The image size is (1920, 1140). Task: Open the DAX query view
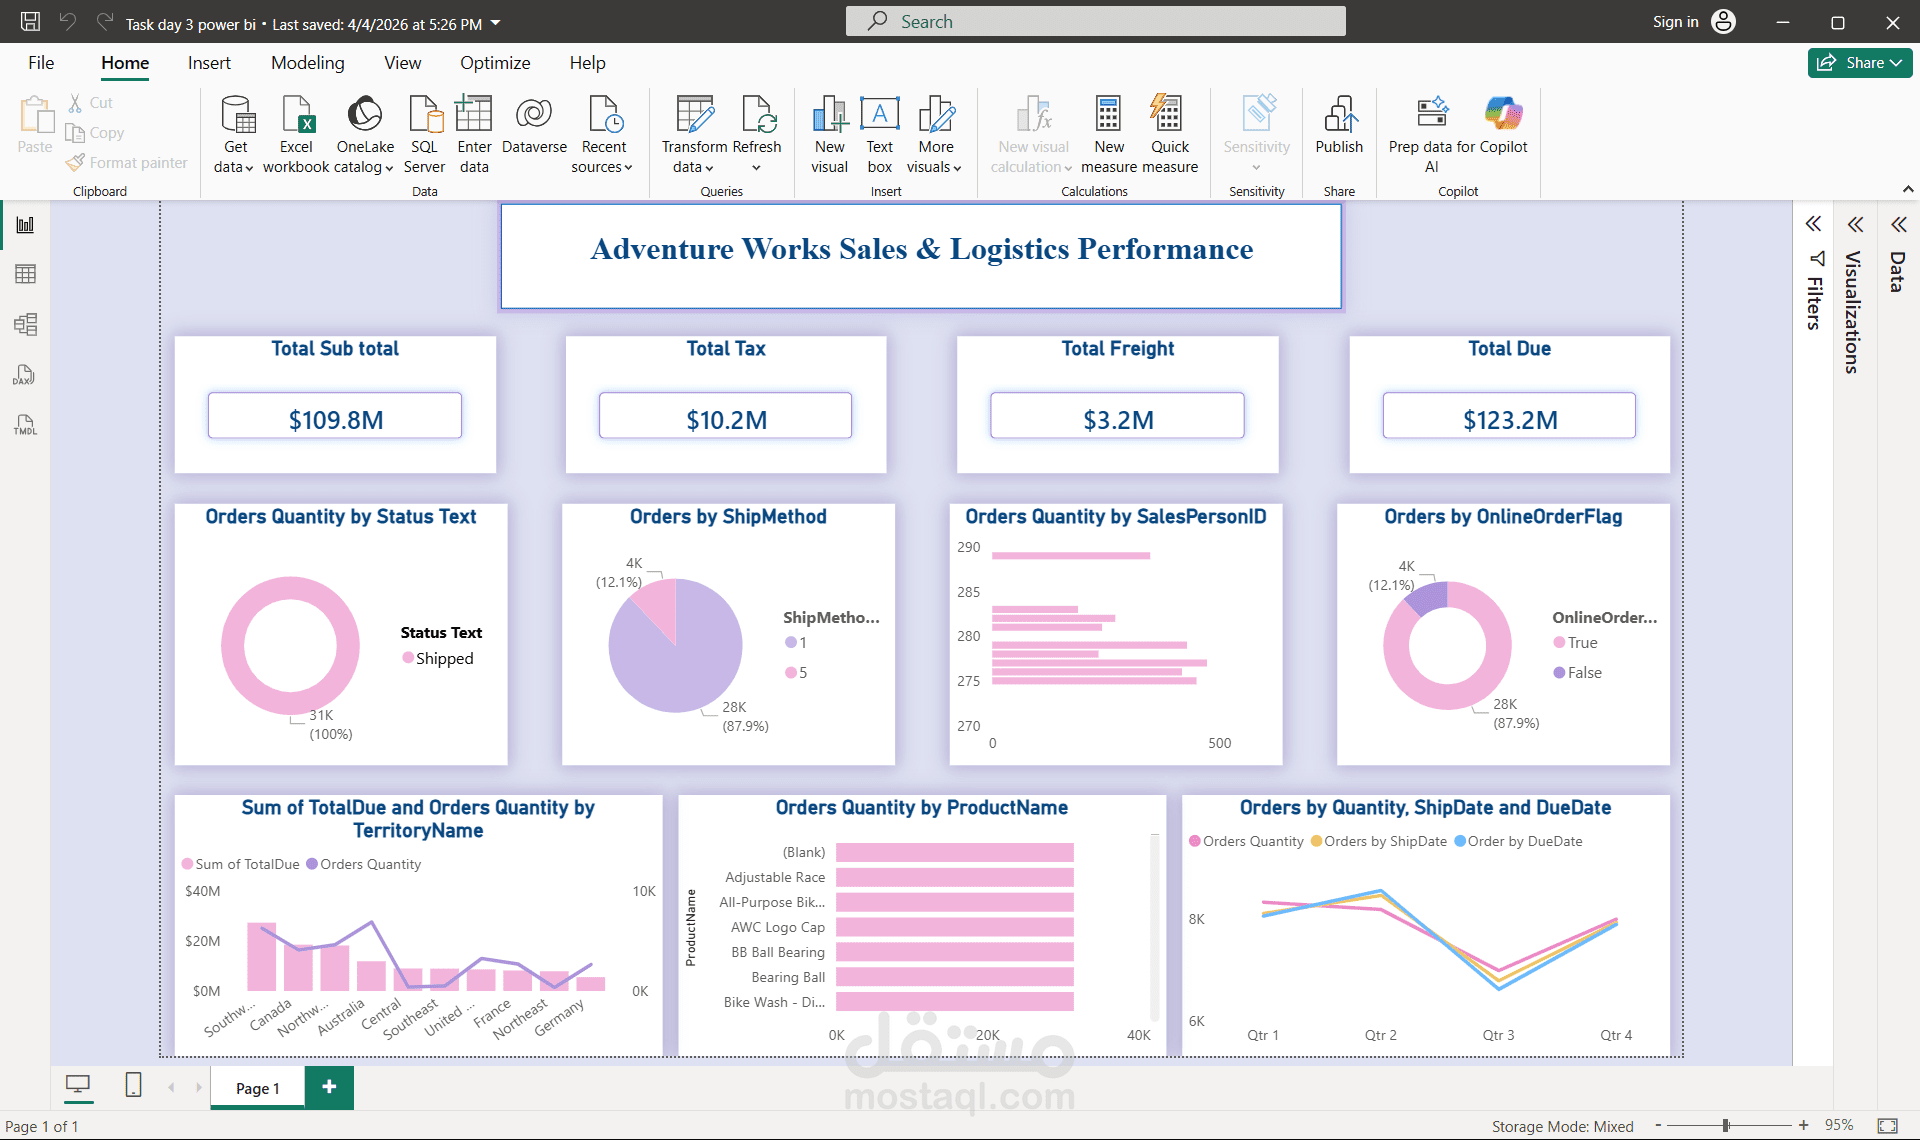(x=25, y=375)
